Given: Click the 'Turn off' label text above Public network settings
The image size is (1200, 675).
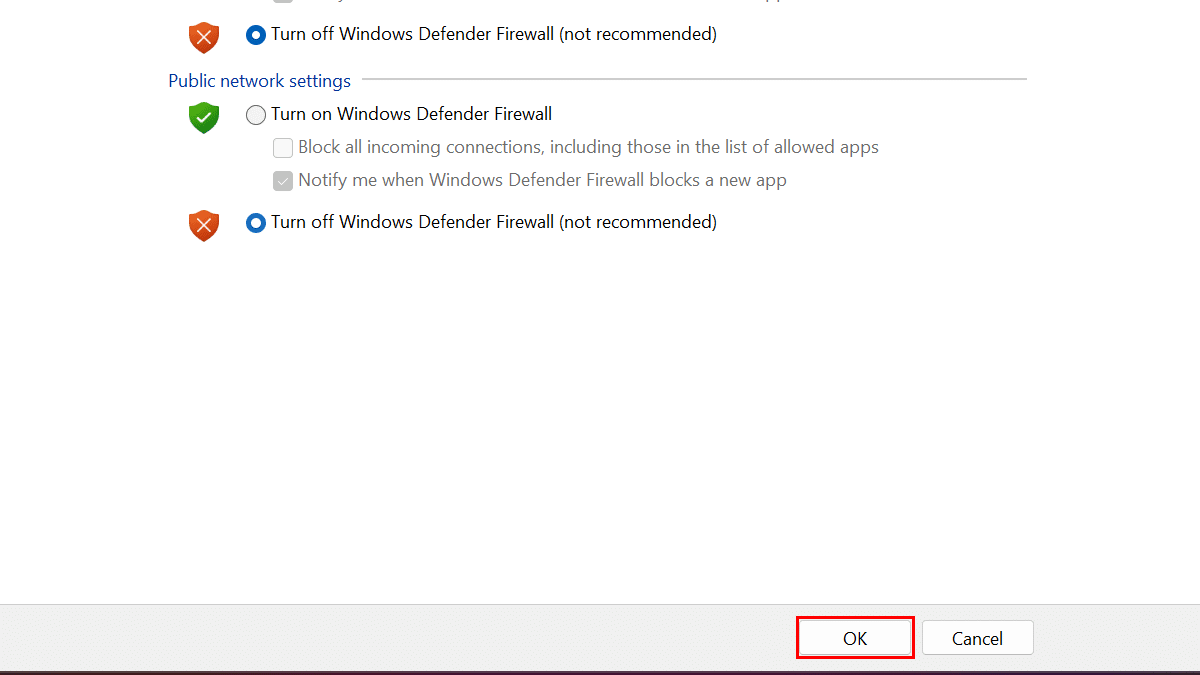Looking at the screenshot, I should point(412,34).
